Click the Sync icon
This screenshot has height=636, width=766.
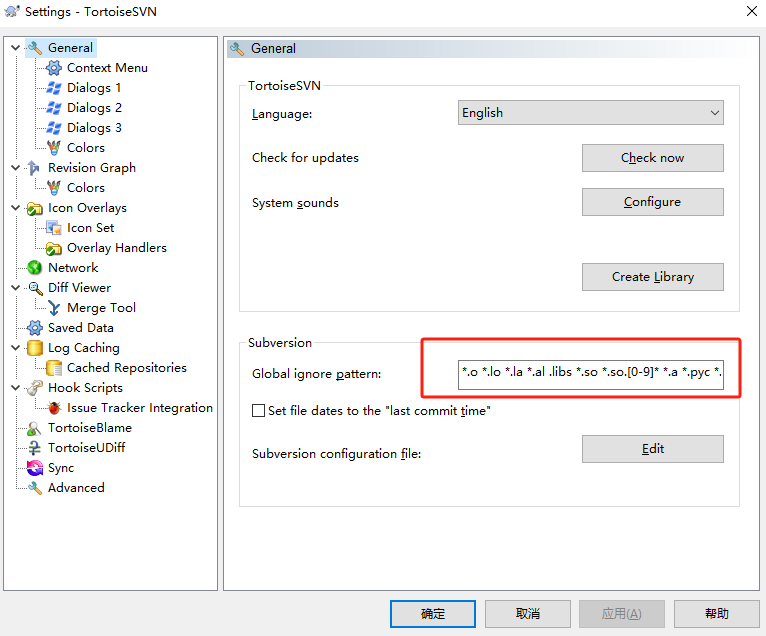pos(35,468)
